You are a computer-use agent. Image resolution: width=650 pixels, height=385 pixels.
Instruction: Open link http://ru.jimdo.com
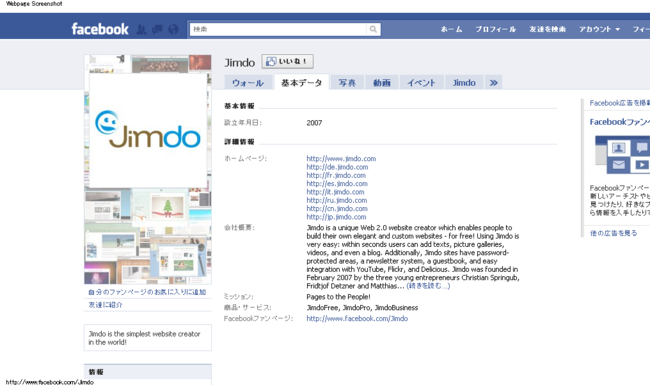click(x=337, y=200)
